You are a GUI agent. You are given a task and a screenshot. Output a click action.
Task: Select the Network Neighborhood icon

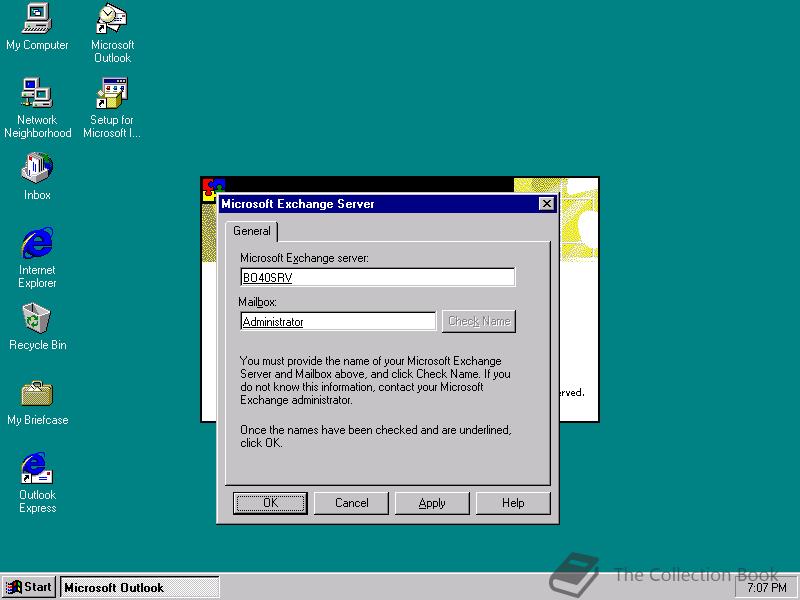click(x=37, y=107)
